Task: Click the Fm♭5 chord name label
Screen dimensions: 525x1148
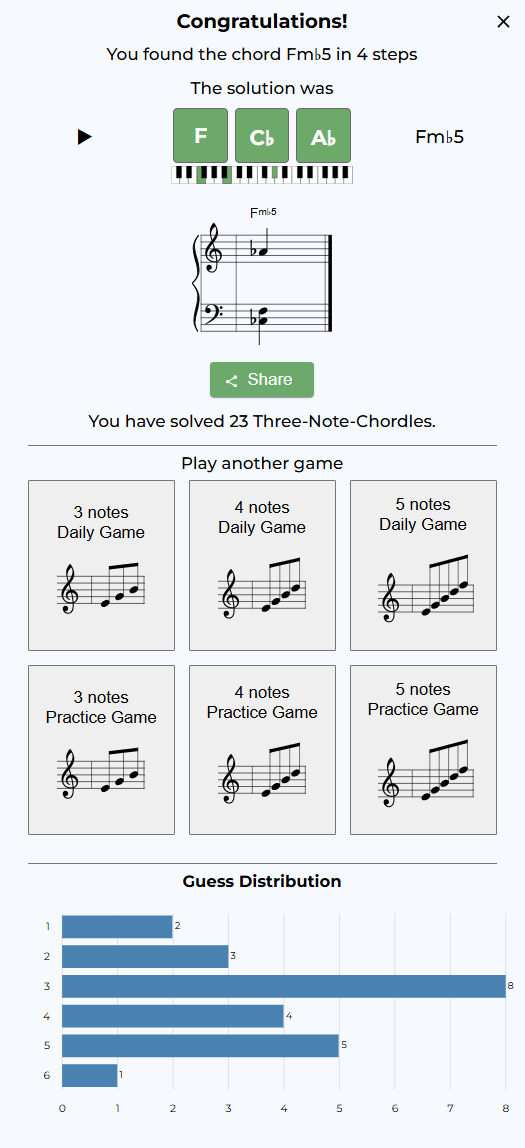Action: tap(439, 137)
